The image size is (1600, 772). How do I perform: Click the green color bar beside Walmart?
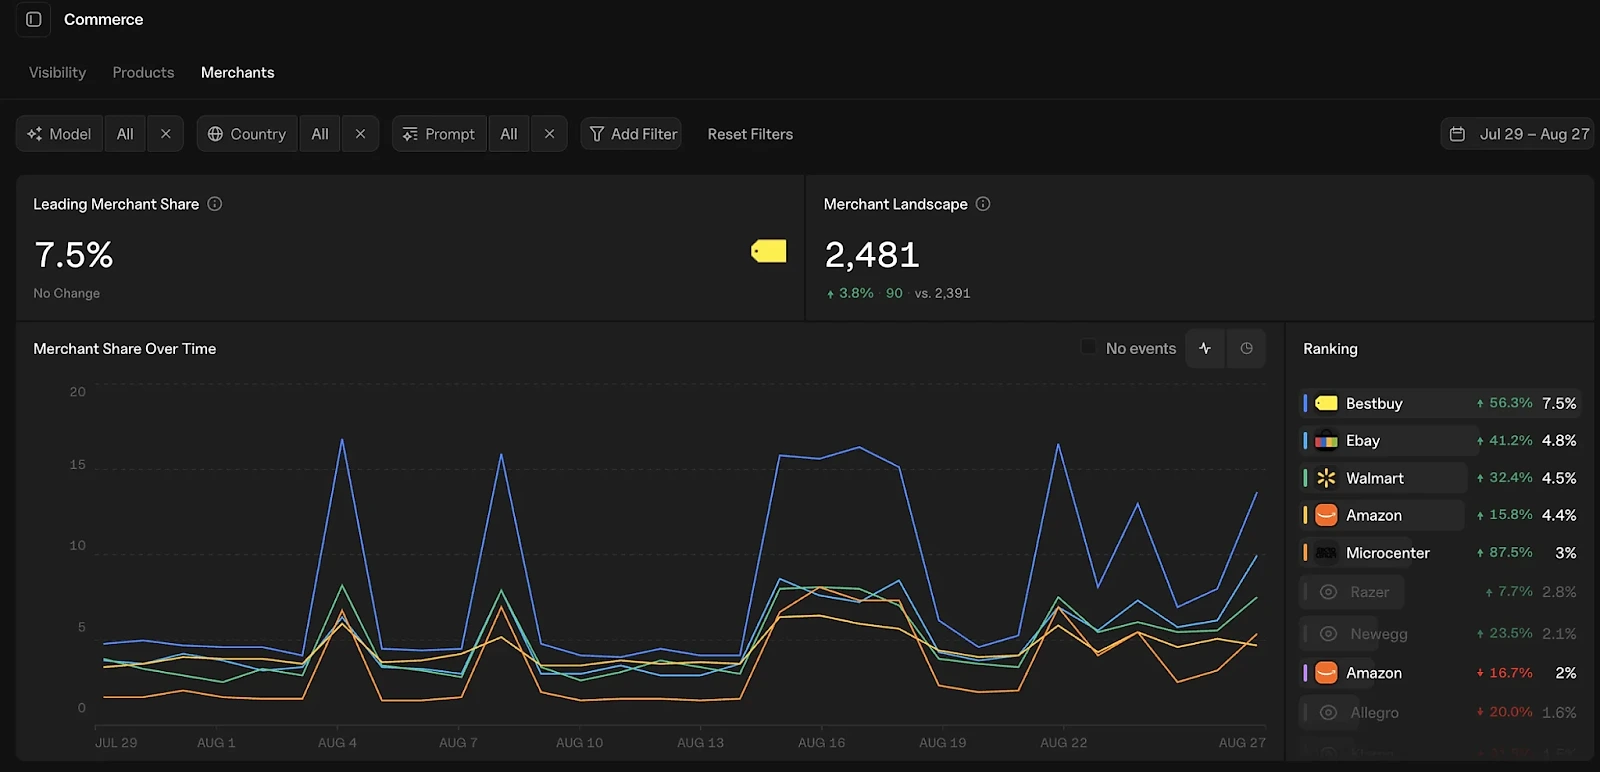(1305, 478)
